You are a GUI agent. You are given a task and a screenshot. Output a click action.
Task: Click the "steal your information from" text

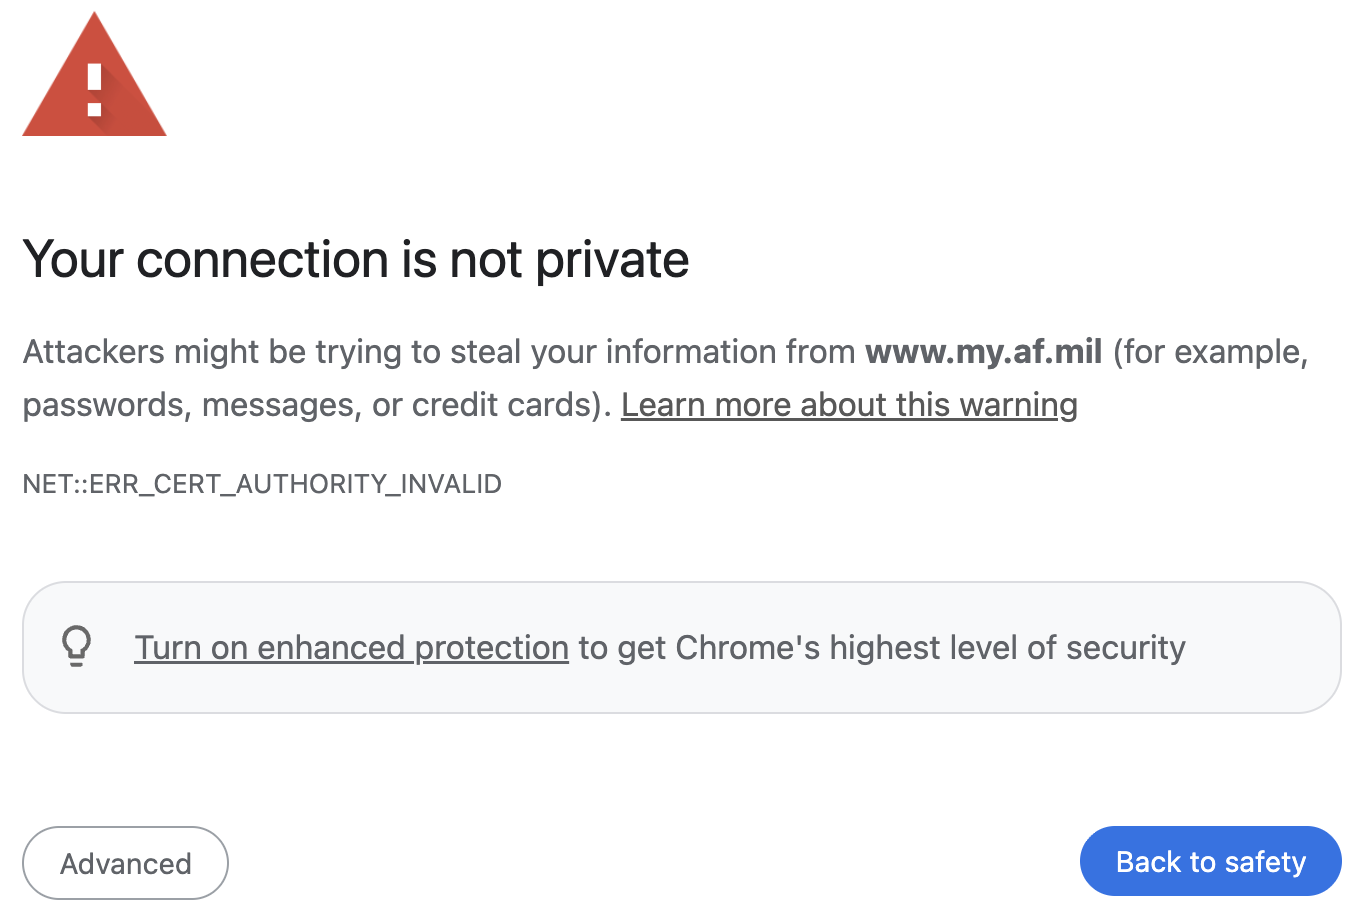pos(652,352)
